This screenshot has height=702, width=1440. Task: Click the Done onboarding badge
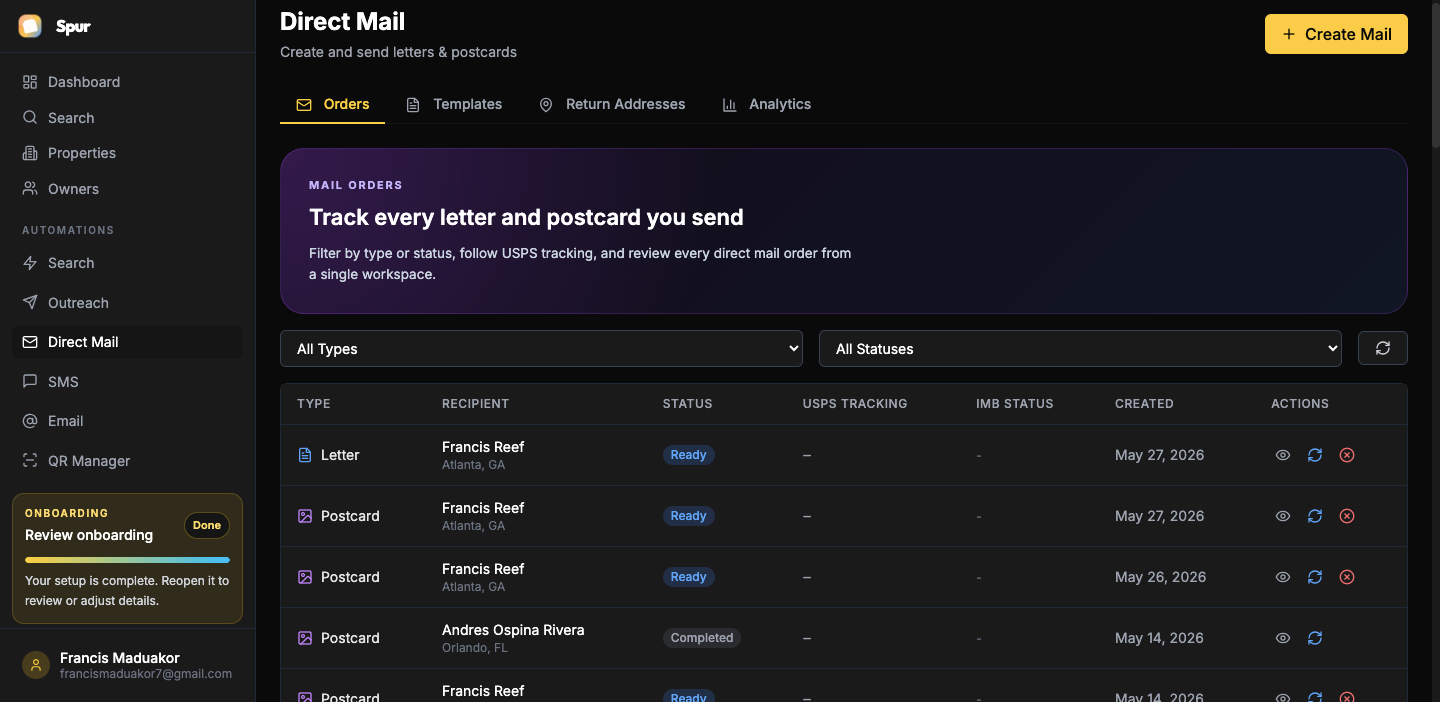pyautogui.click(x=207, y=525)
